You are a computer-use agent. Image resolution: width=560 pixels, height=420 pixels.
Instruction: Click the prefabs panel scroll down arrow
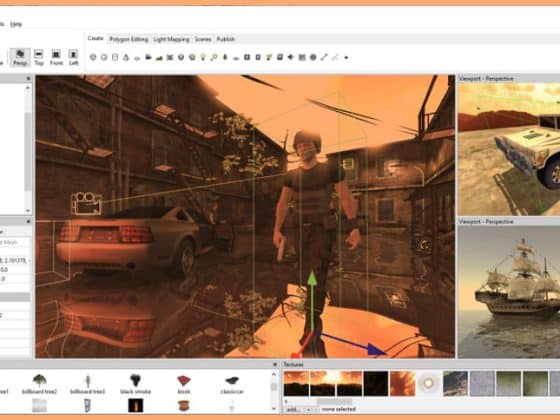point(274,409)
